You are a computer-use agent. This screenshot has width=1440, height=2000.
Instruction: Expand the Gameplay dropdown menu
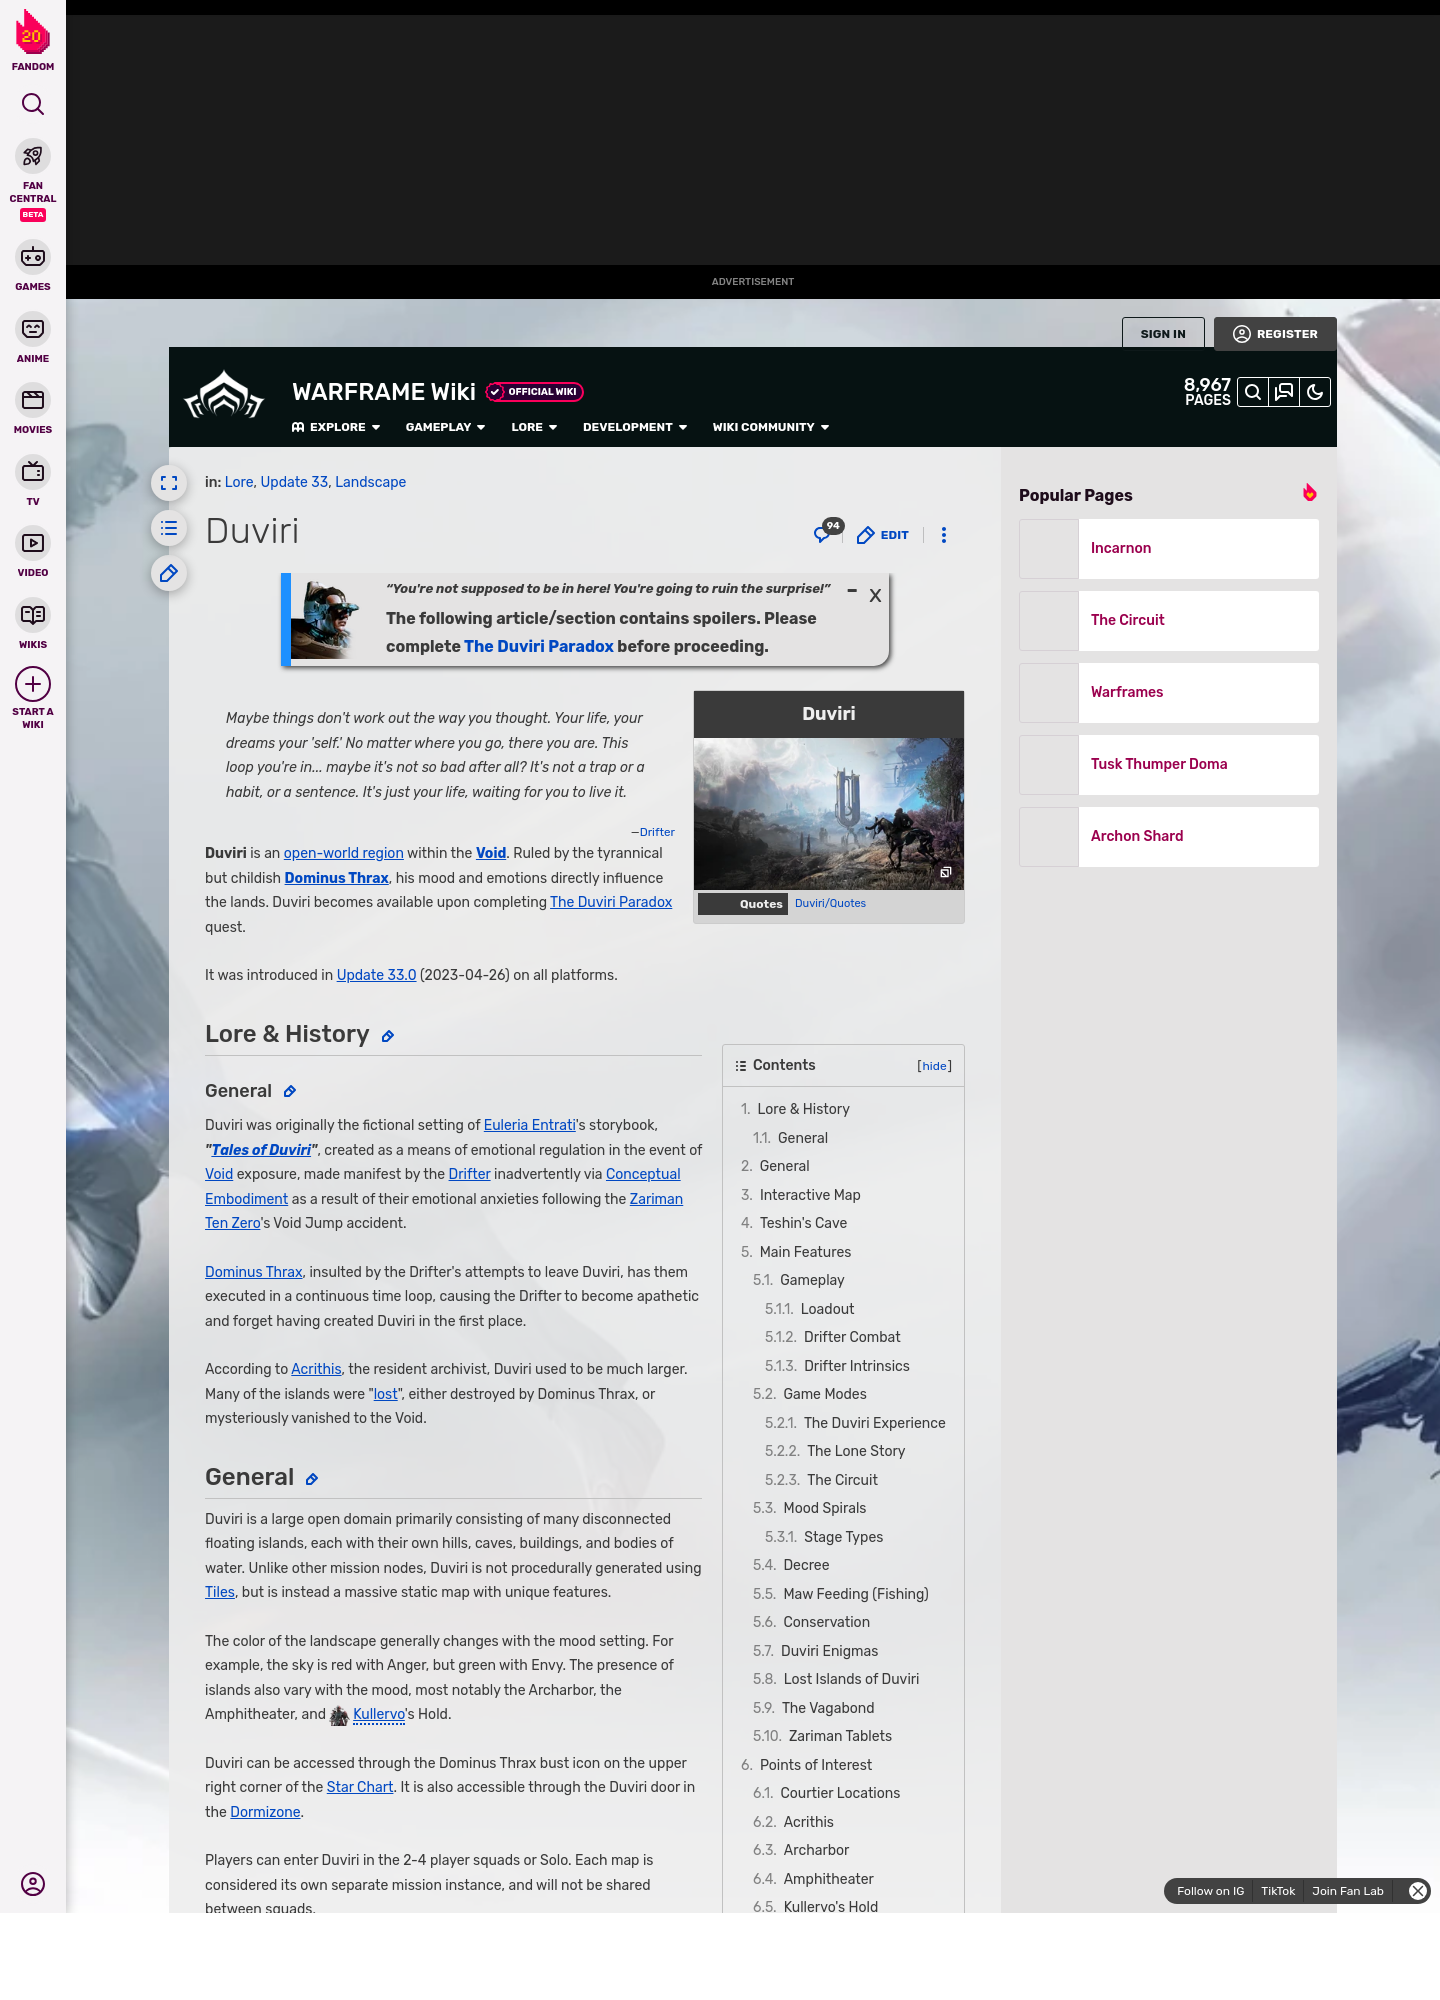click(445, 427)
